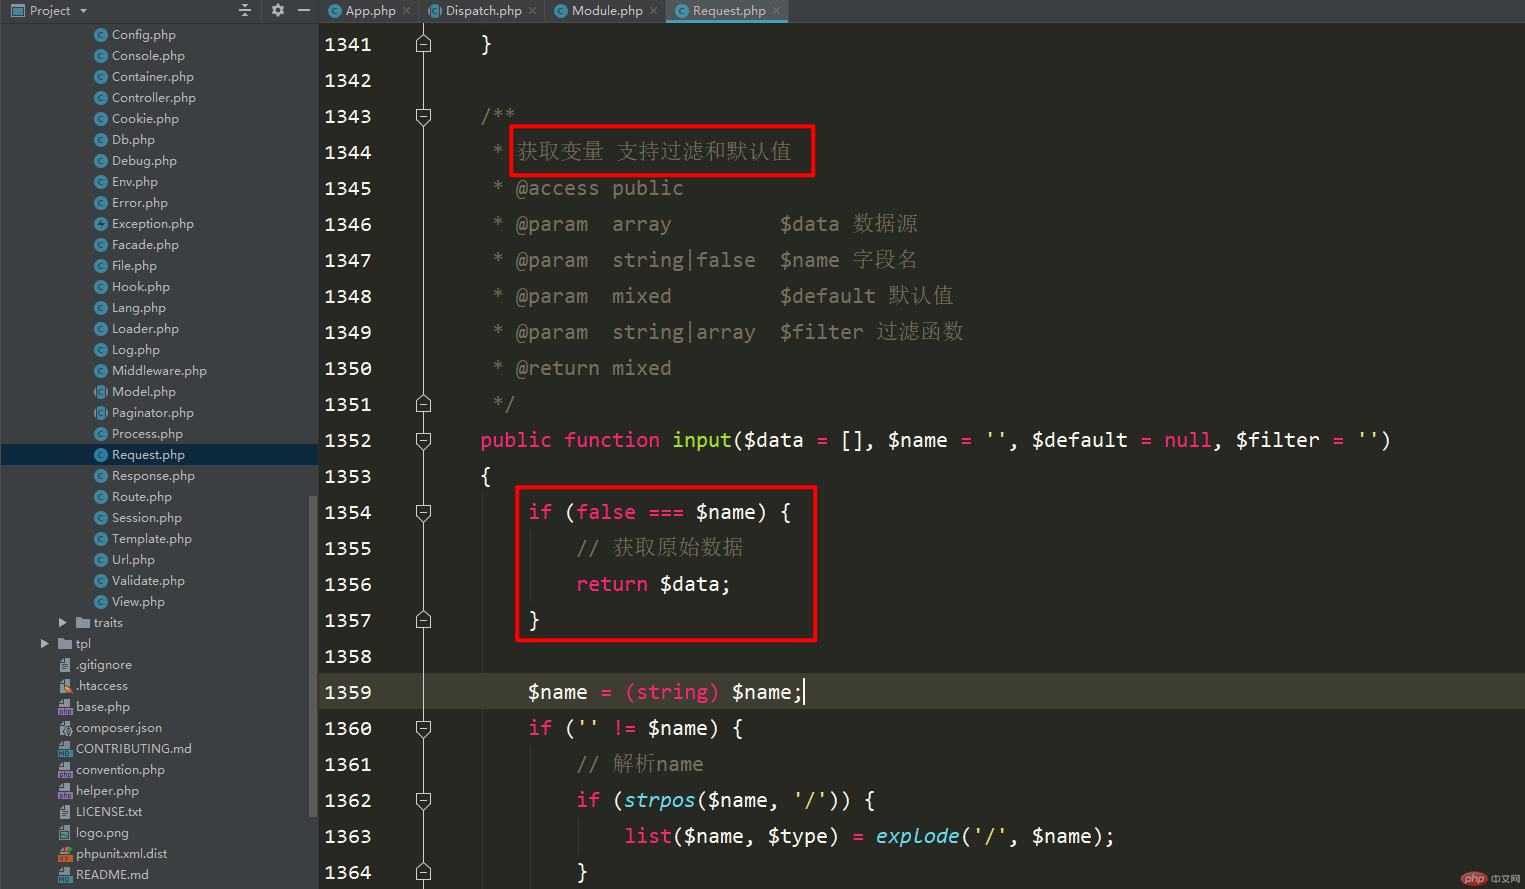1525x889 pixels.
Task: Collapse doc comment fold at line 1343
Action: pos(423,117)
